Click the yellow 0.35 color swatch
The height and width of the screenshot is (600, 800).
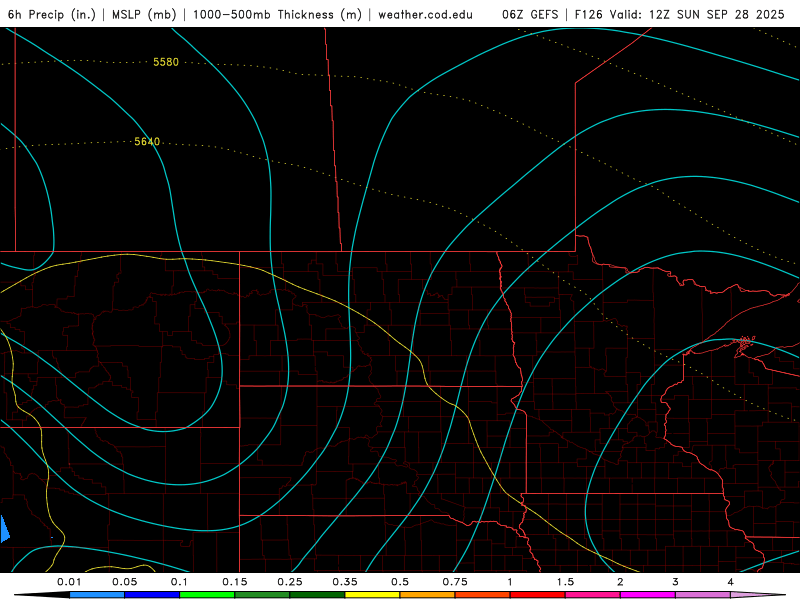click(372, 595)
